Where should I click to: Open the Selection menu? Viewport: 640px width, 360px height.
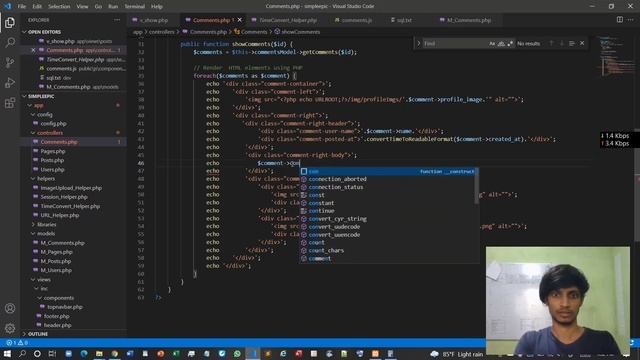(x=59, y=6)
